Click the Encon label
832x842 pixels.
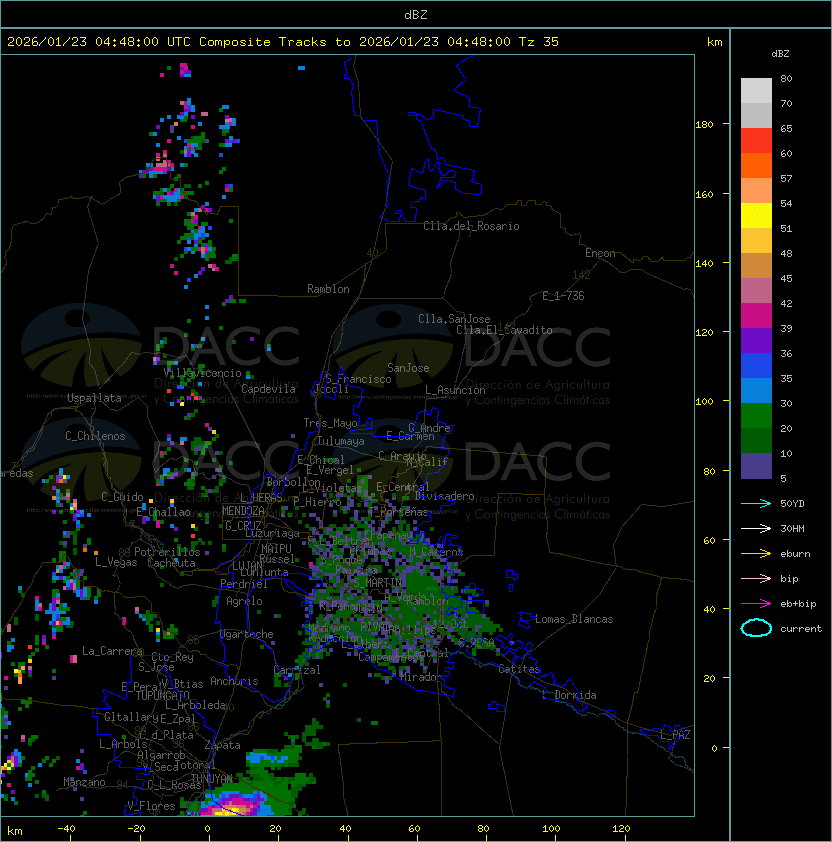click(x=600, y=253)
